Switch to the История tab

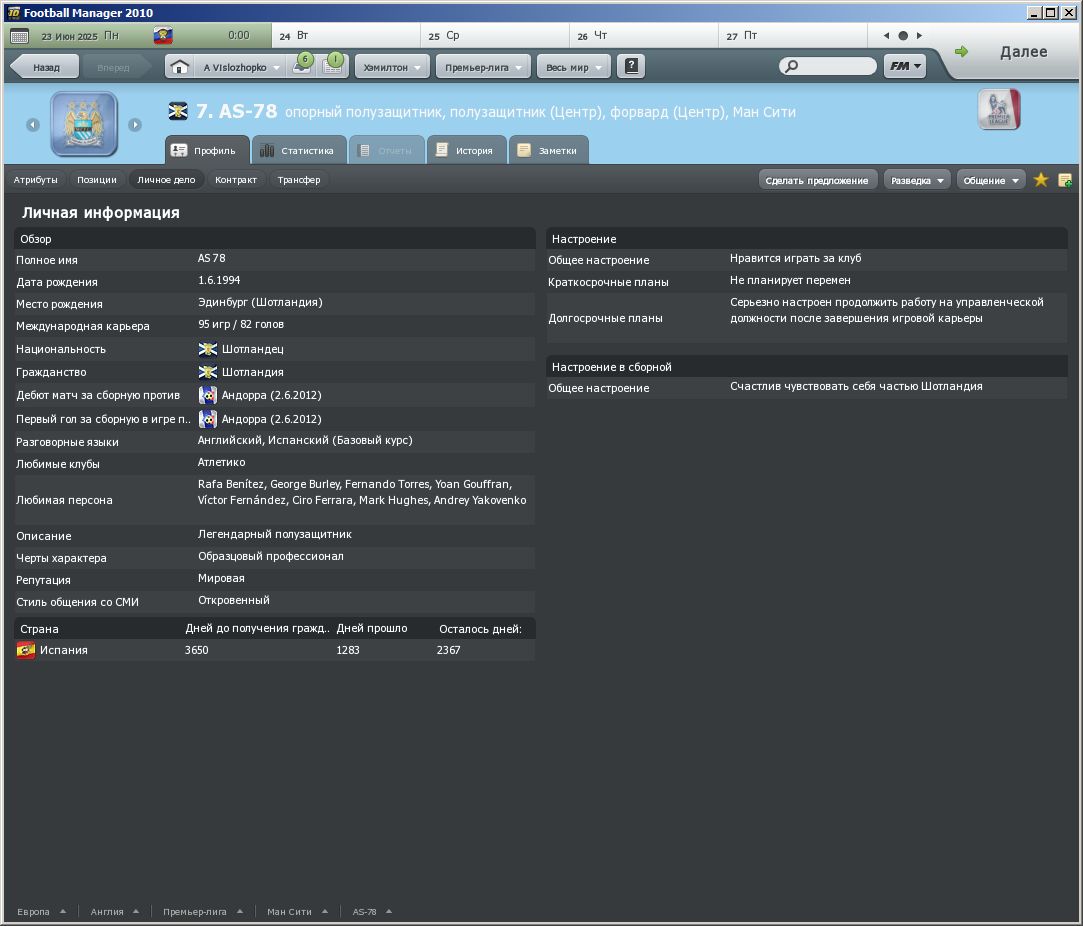click(465, 151)
